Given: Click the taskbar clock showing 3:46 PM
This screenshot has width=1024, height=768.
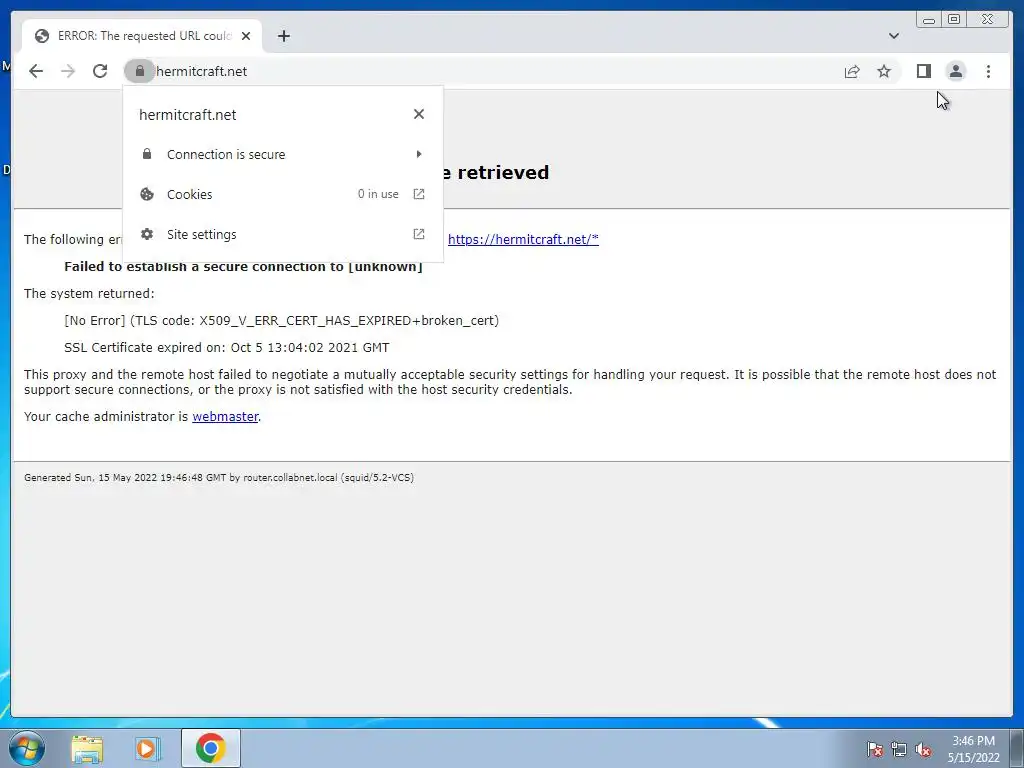Looking at the screenshot, I should 973,749.
